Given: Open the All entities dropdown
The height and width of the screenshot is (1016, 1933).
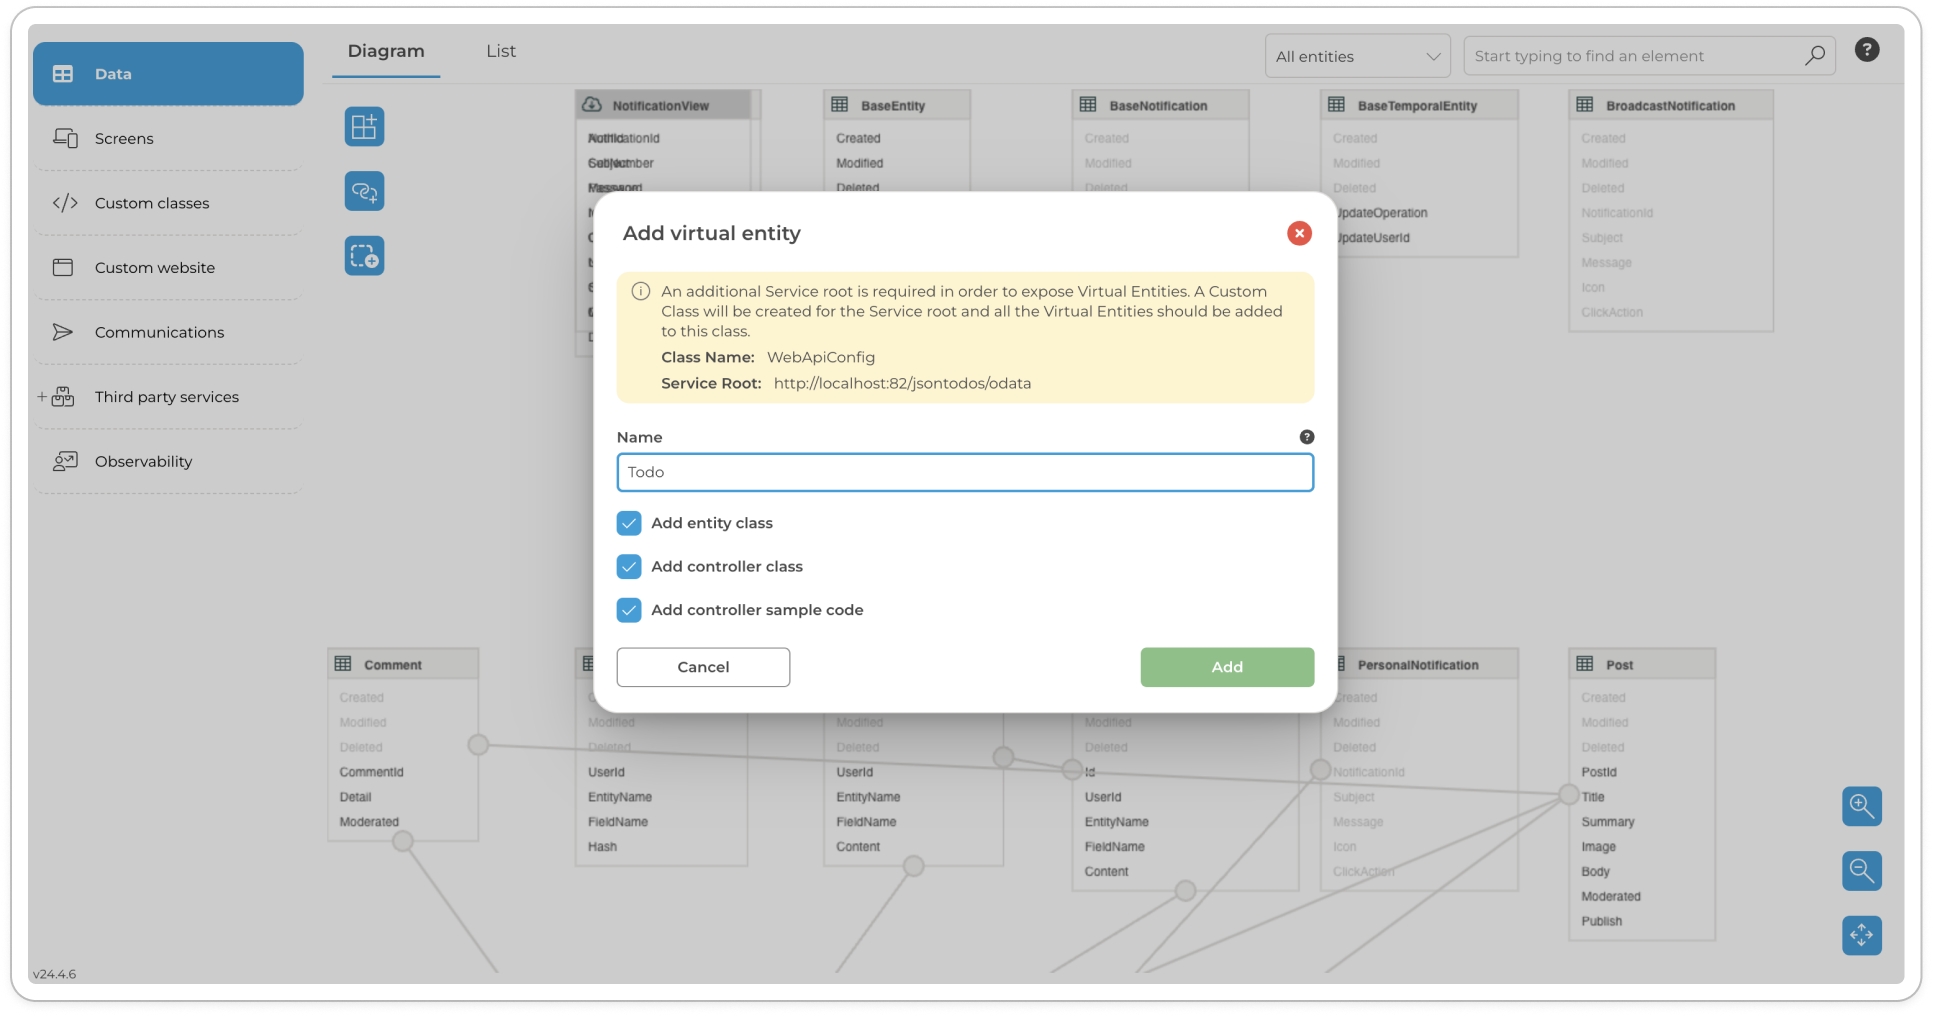Looking at the screenshot, I should click(x=1356, y=56).
